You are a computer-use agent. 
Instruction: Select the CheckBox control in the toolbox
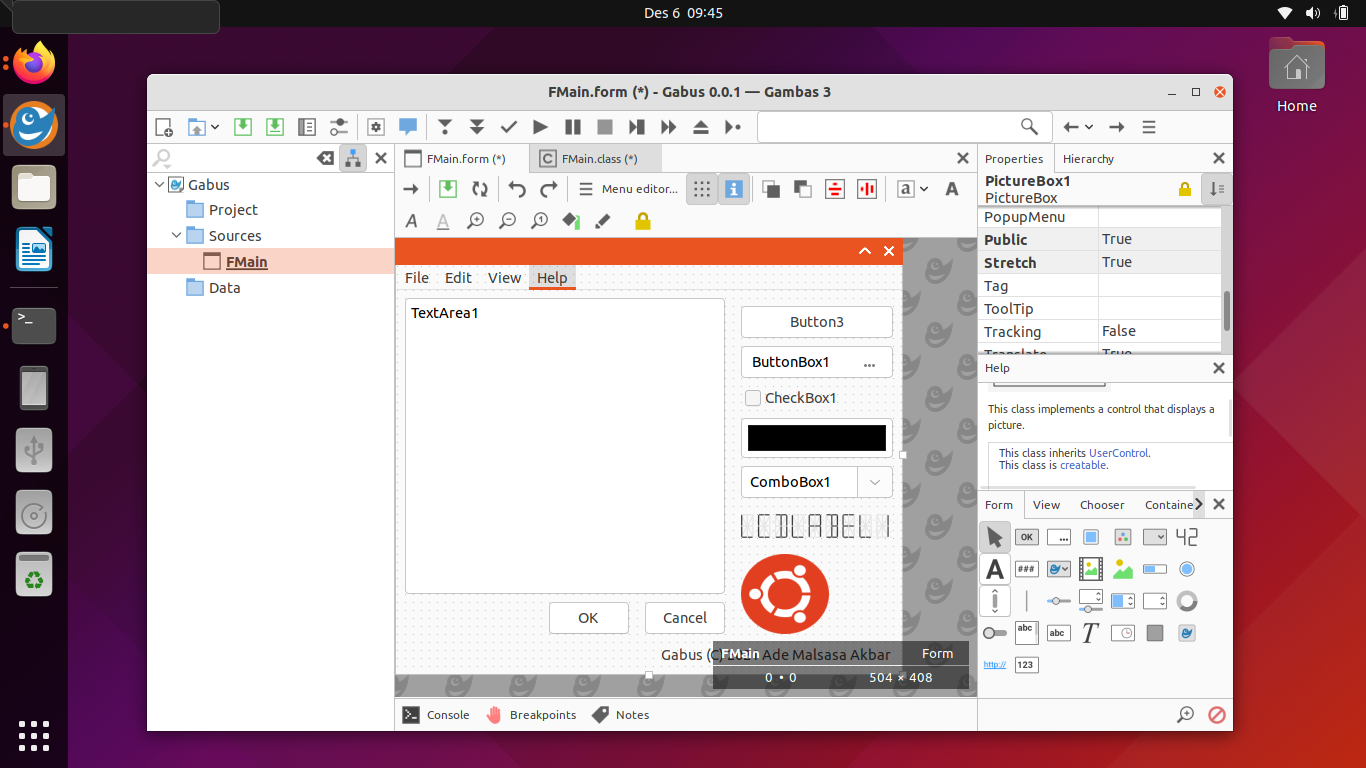coord(1091,537)
